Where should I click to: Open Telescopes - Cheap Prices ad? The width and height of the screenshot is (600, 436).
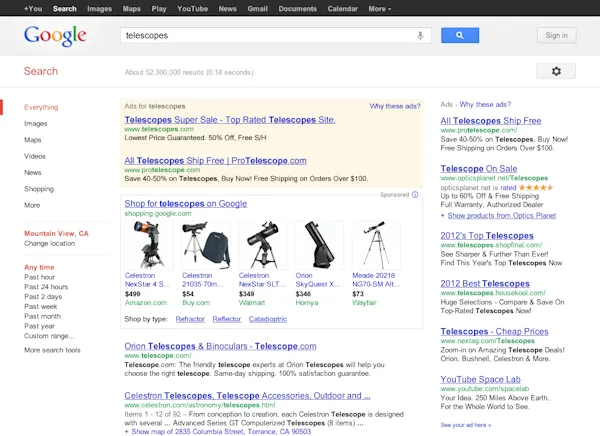point(494,331)
